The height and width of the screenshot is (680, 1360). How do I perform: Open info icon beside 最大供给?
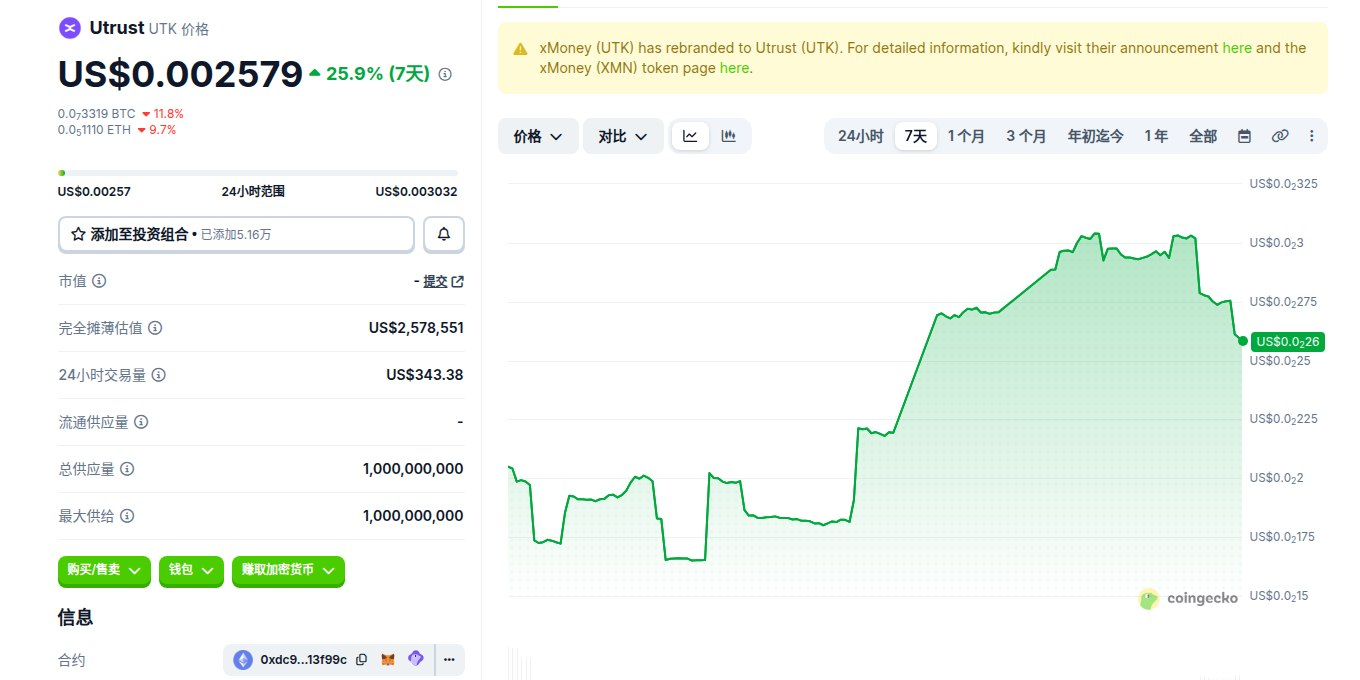click(x=127, y=516)
